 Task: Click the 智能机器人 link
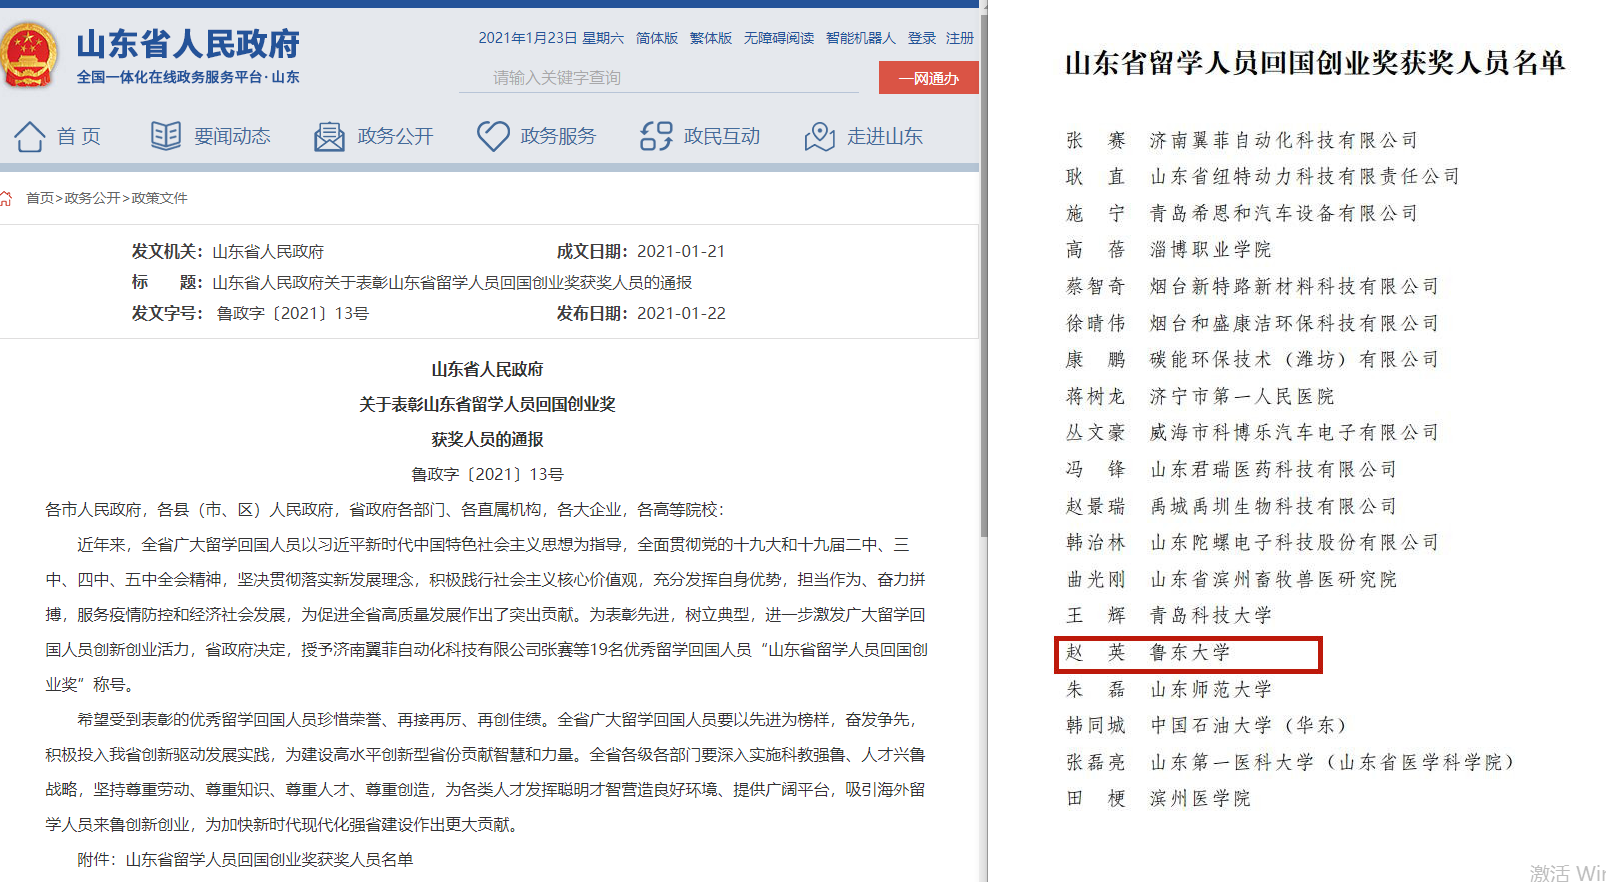pos(861,38)
